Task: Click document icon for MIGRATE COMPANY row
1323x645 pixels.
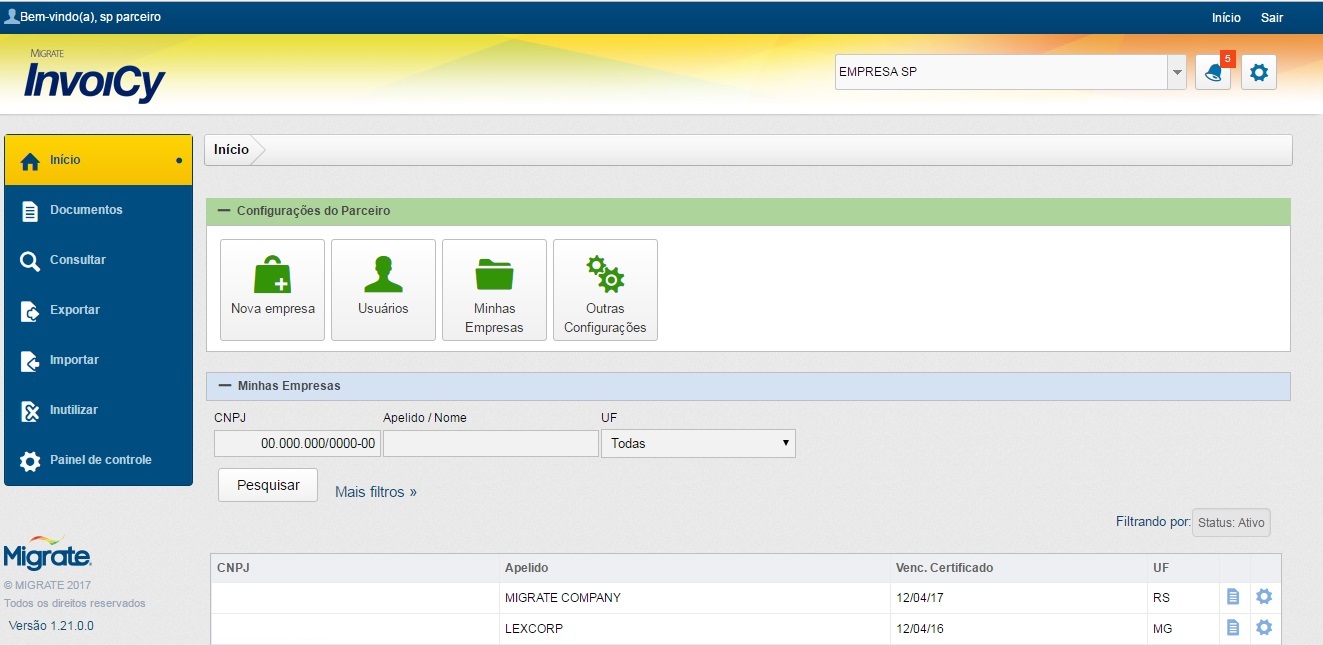Action: coord(1233,597)
